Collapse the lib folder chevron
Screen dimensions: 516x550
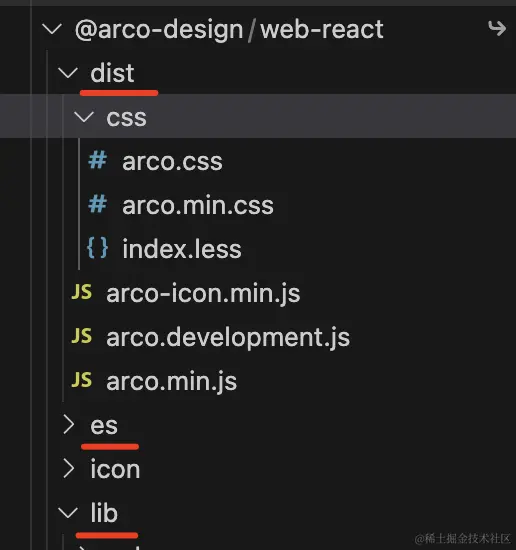(68, 512)
